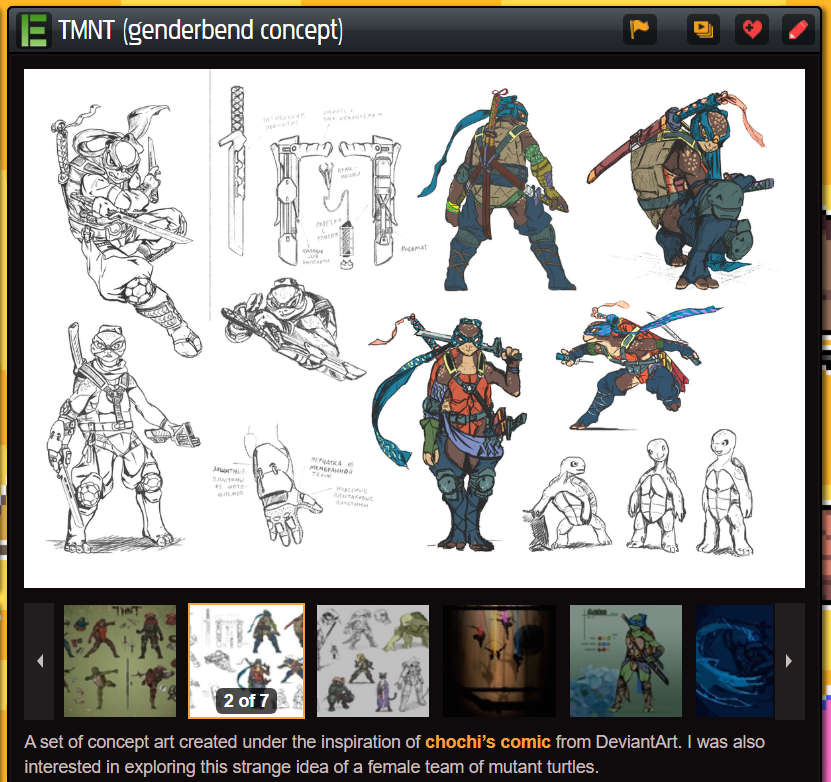Select the '2 of 7' highlighted thumbnail
831x782 pixels.
(x=246, y=661)
